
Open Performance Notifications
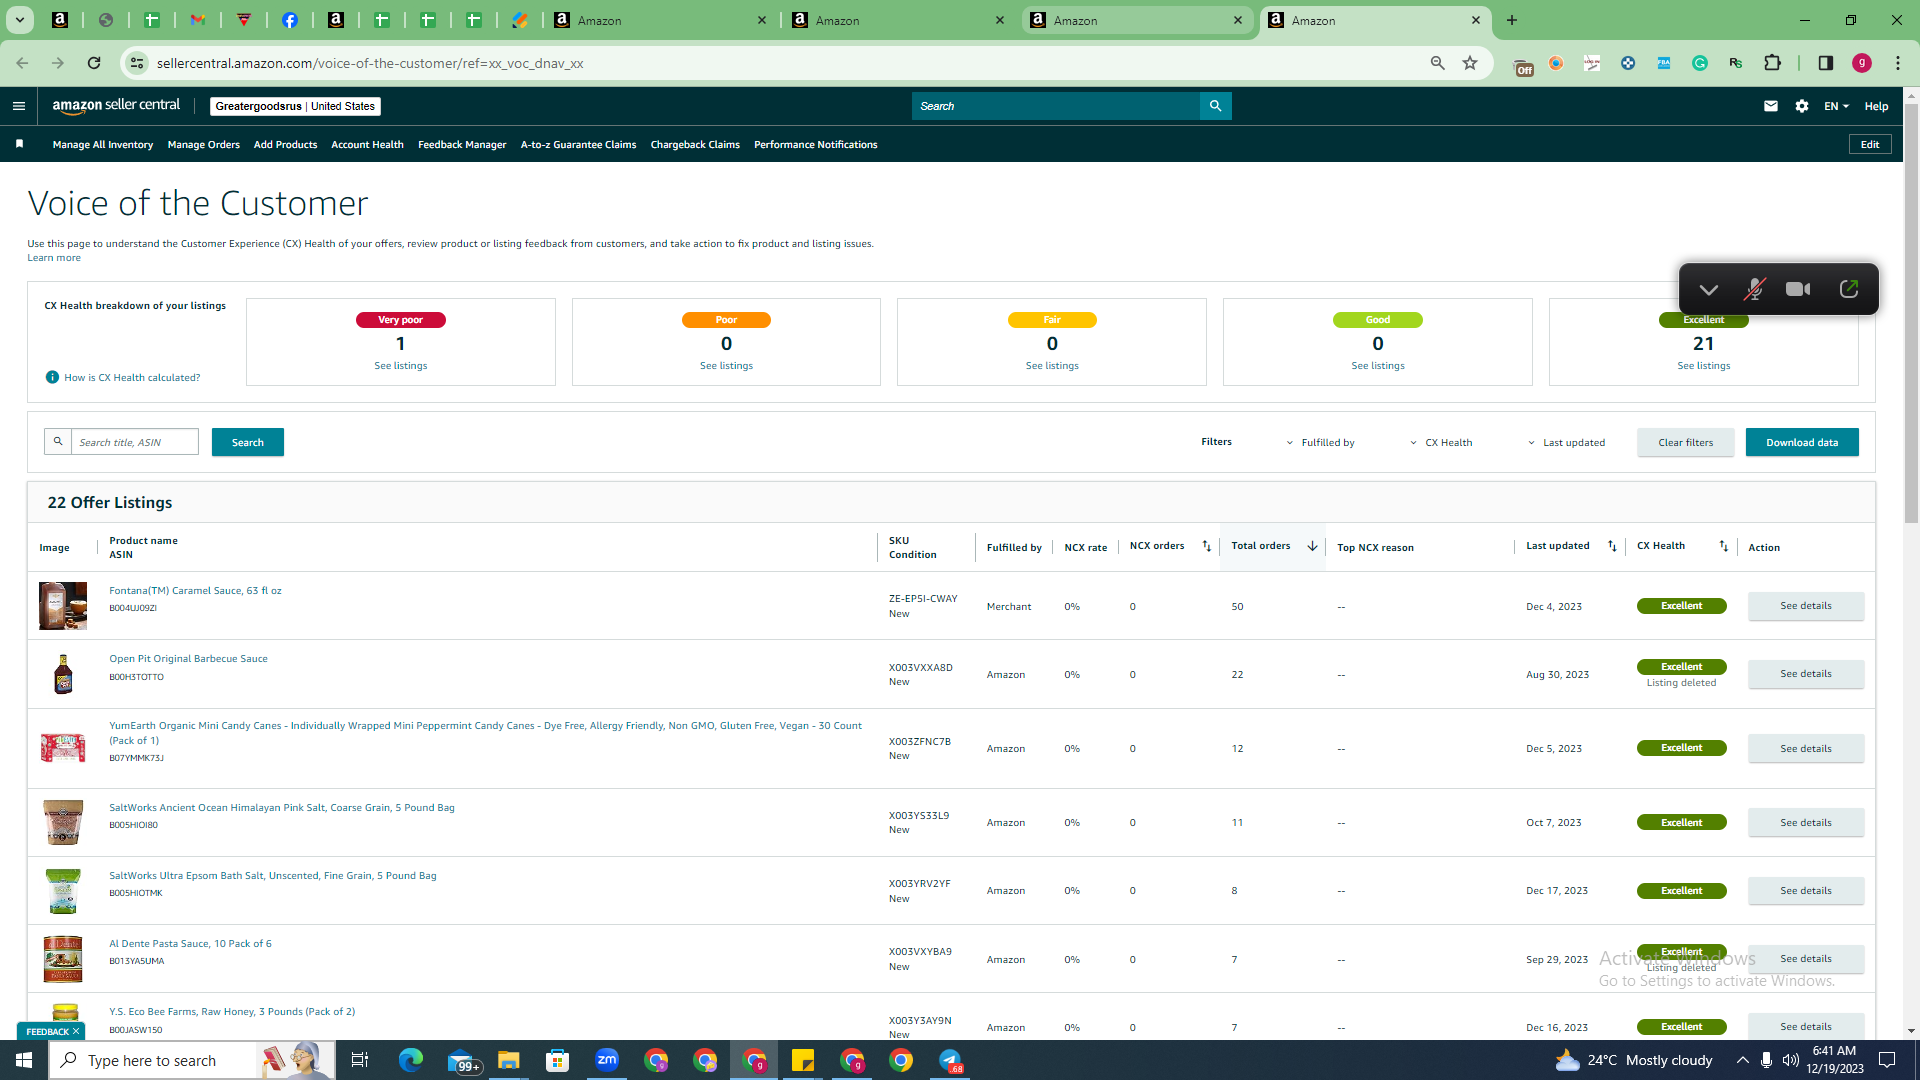pos(816,145)
